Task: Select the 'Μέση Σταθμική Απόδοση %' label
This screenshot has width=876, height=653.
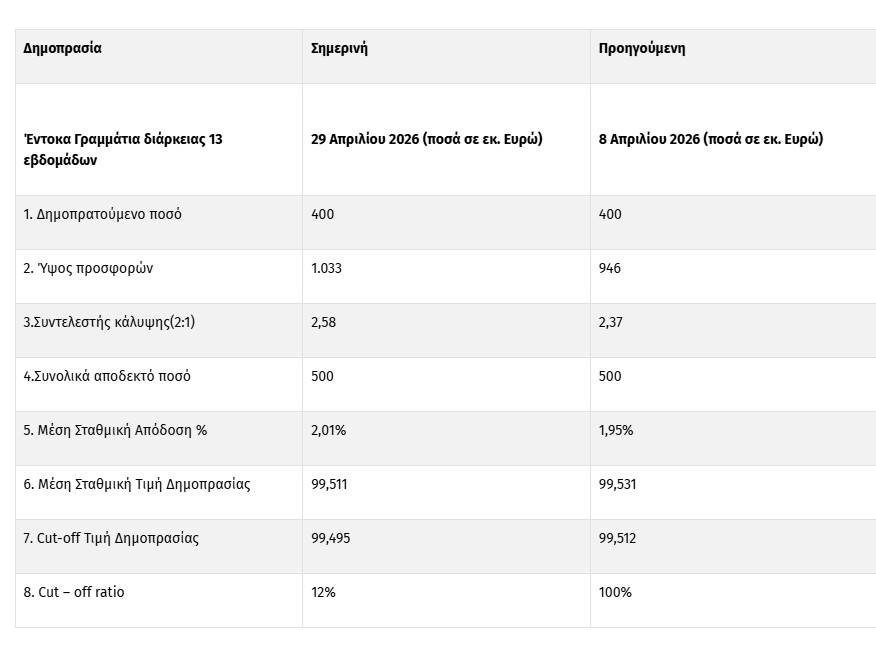Action: coord(115,430)
